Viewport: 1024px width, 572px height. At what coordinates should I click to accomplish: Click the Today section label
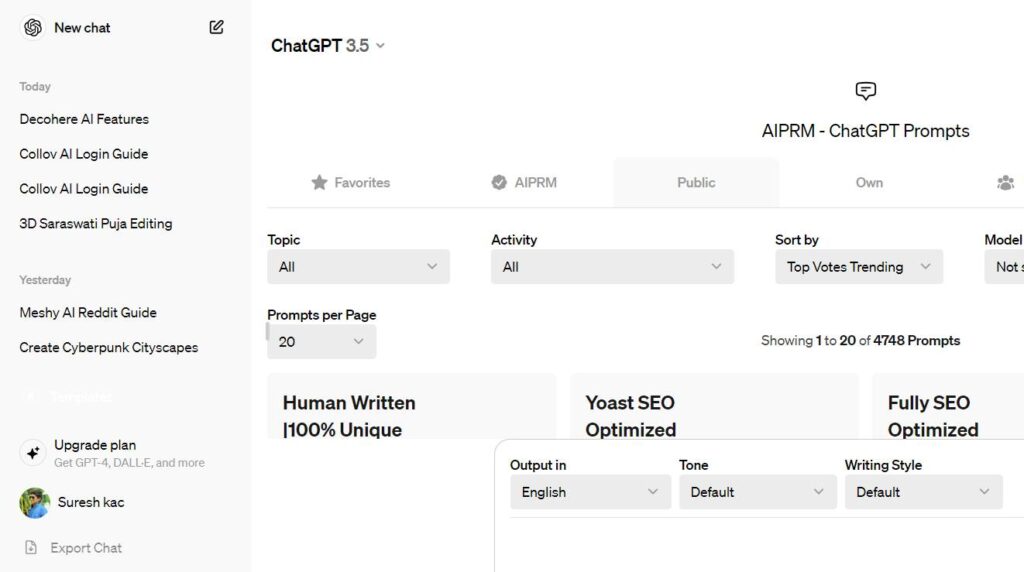[35, 86]
